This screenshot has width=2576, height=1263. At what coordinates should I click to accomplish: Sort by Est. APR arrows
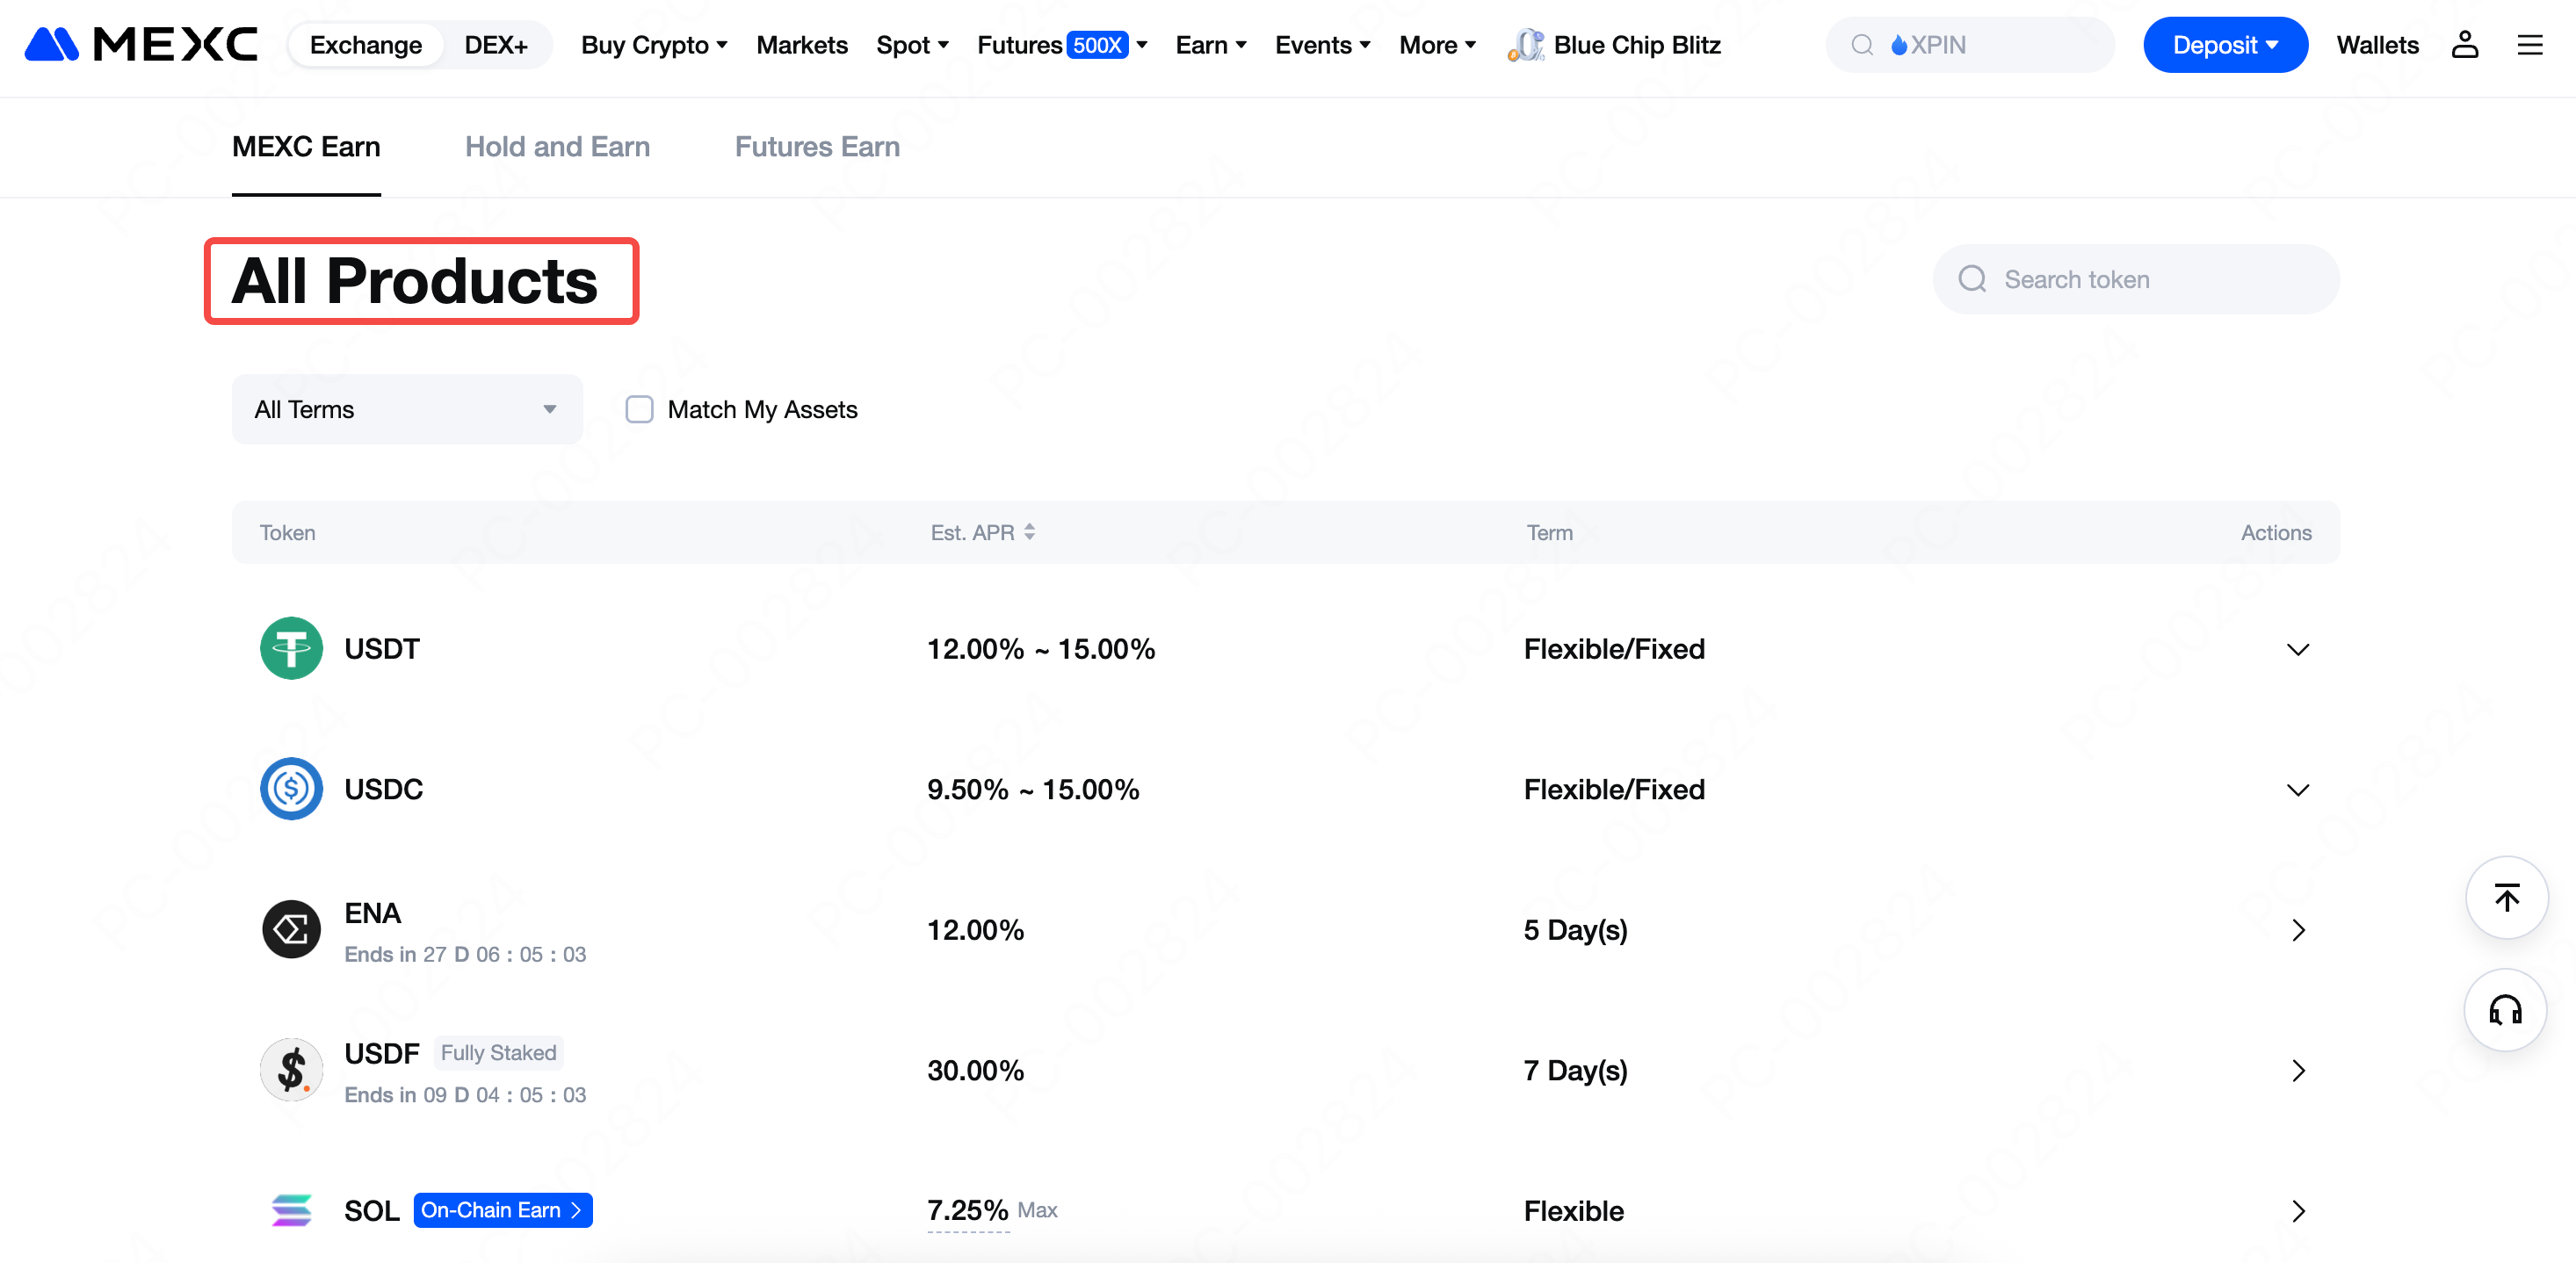click(x=1029, y=532)
